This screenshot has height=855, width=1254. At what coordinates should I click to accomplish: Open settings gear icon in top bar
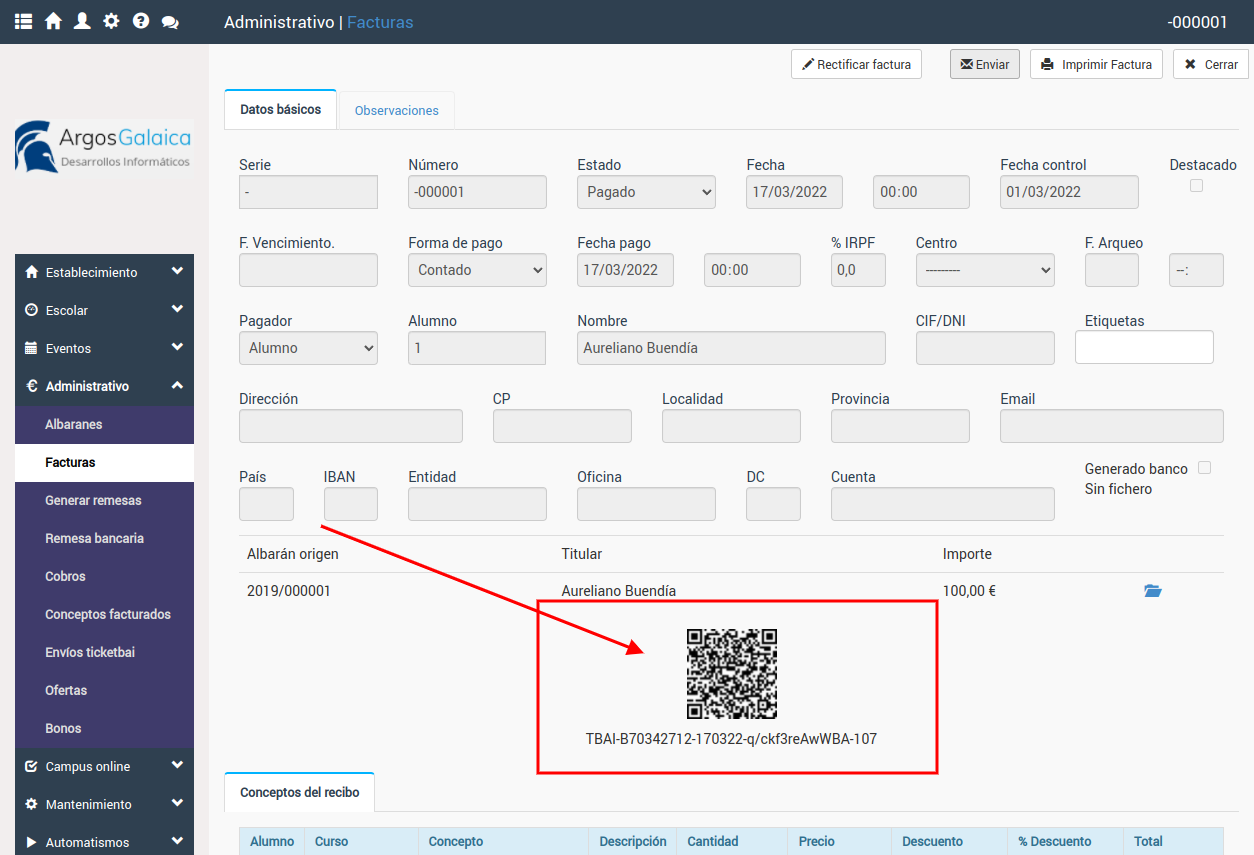click(111, 21)
